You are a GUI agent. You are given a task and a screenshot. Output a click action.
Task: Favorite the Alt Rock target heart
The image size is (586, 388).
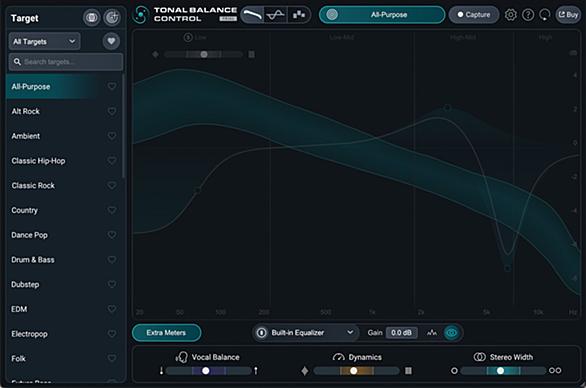point(111,111)
